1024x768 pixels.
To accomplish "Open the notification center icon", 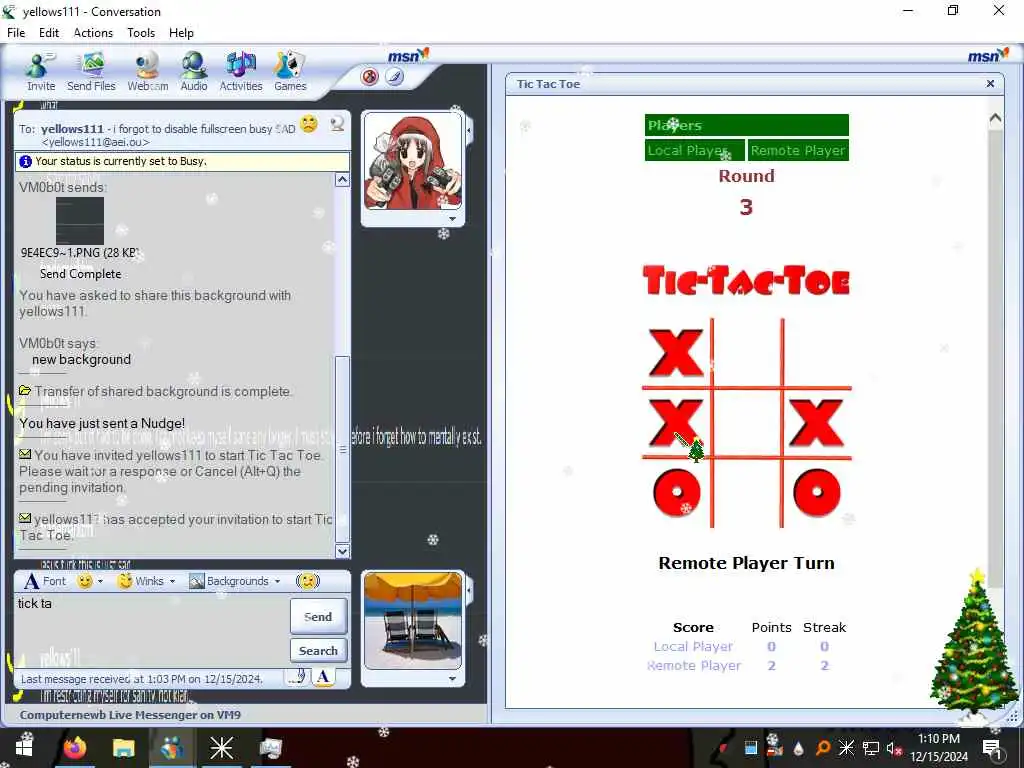I will click(x=991, y=748).
